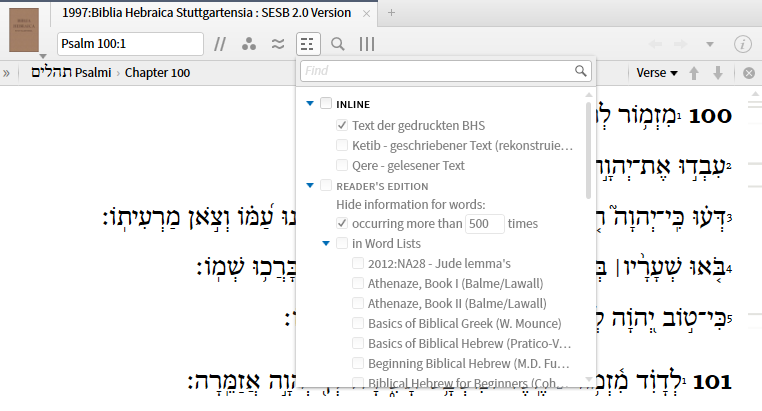Collapse the READER'S EDITION section
The width and height of the screenshot is (762, 411).
(310, 185)
